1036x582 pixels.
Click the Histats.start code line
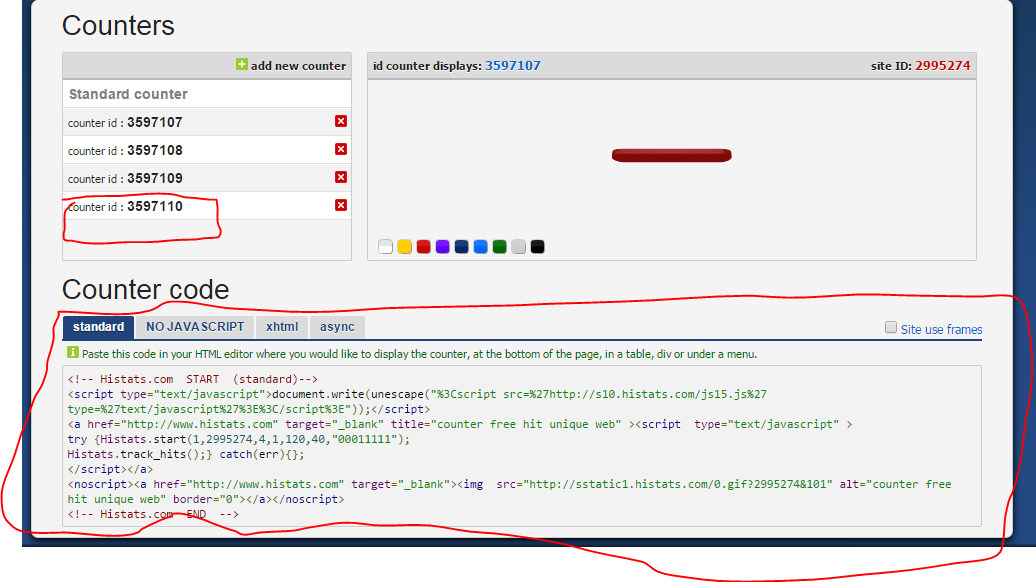click(239, 439)
